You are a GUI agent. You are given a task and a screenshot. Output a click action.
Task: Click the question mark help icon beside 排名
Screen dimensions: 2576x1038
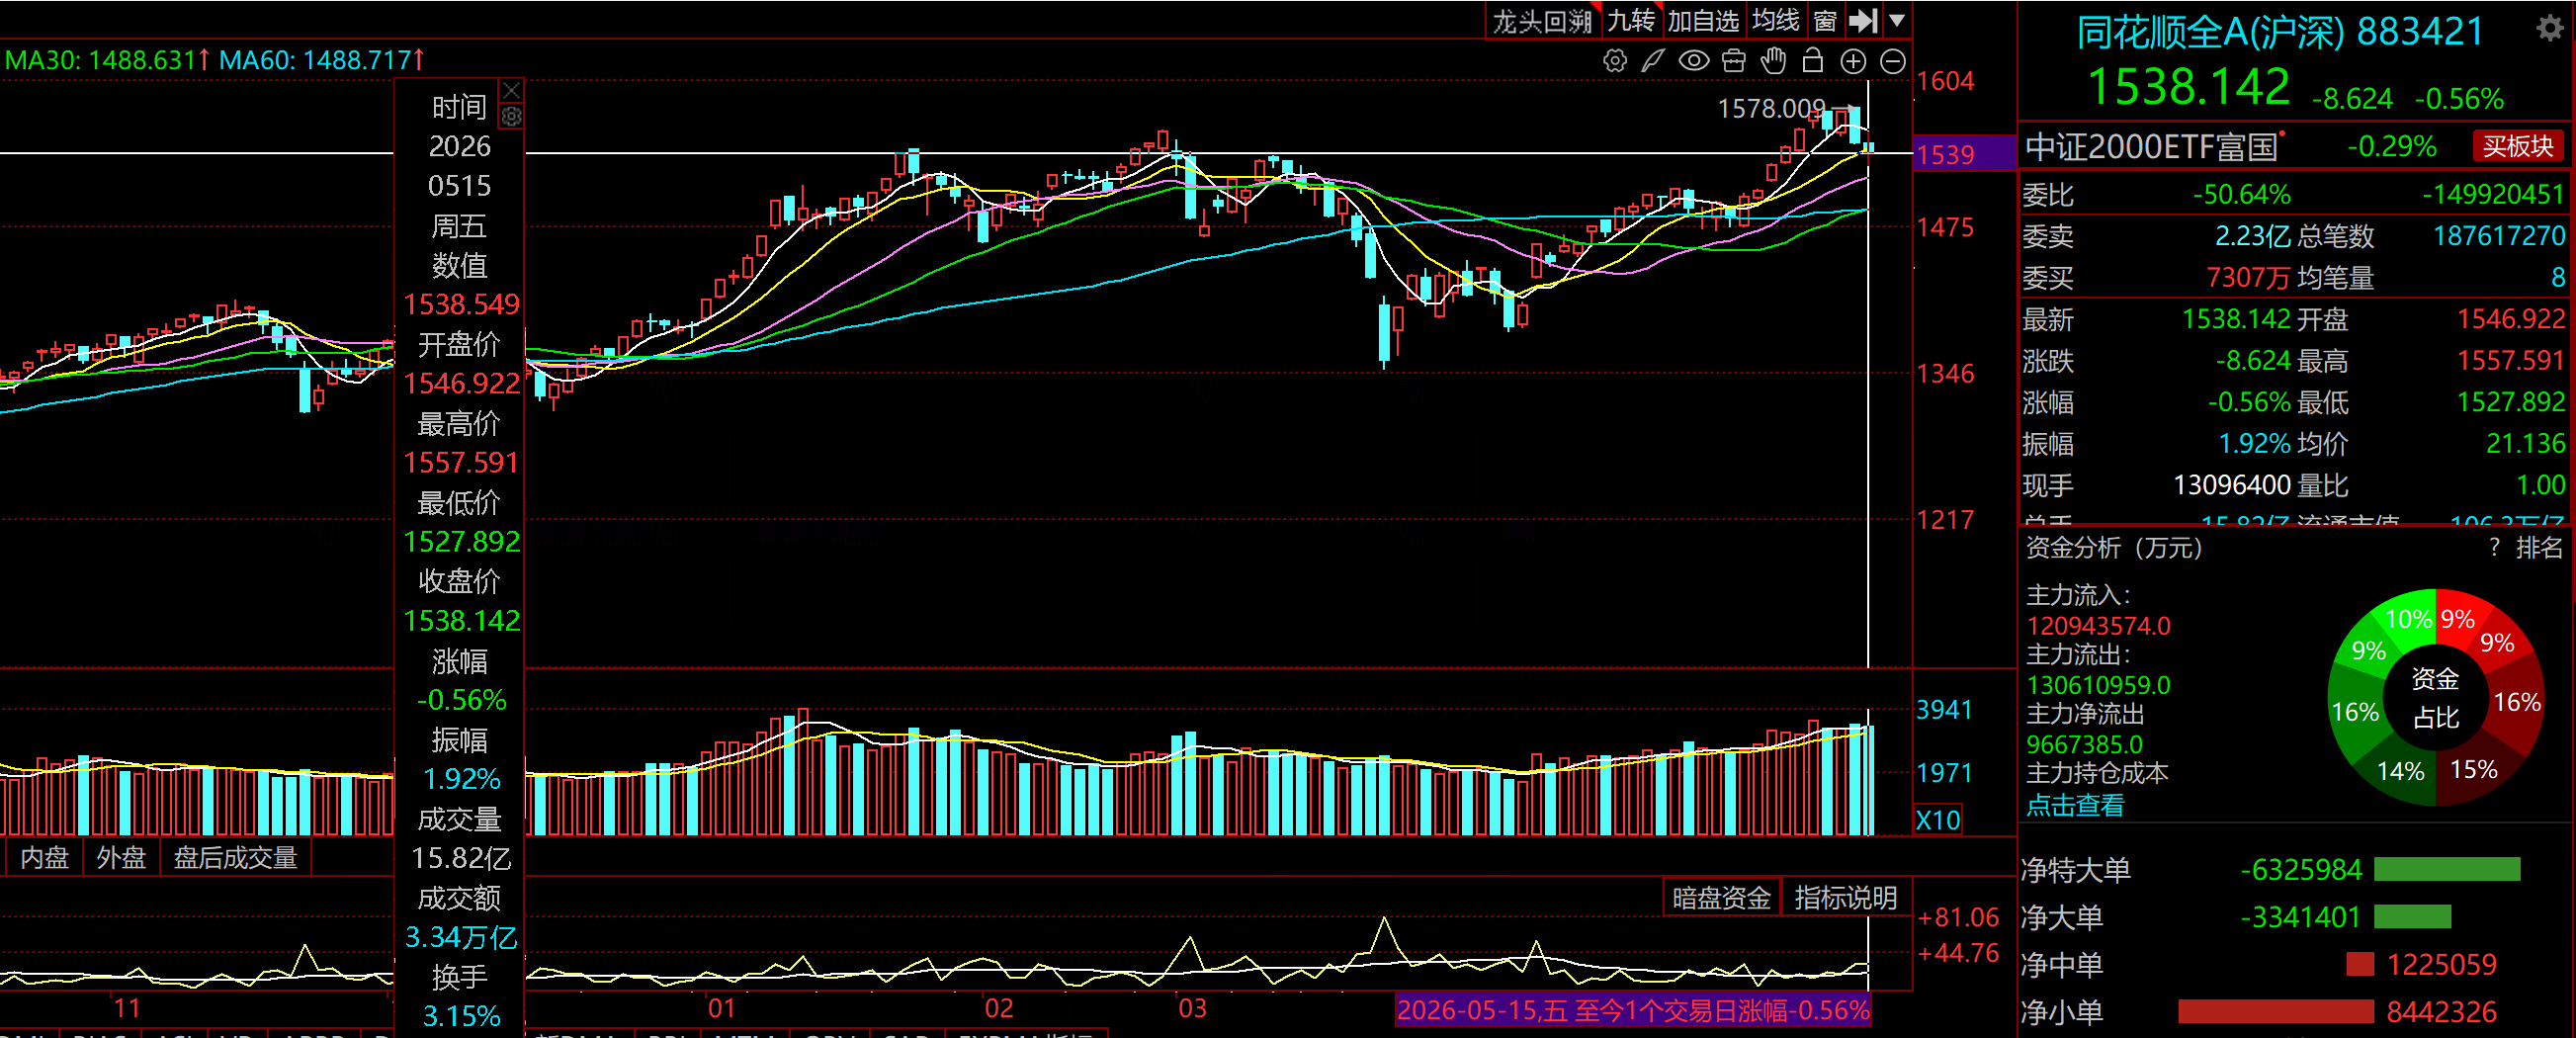point(2494,548)
